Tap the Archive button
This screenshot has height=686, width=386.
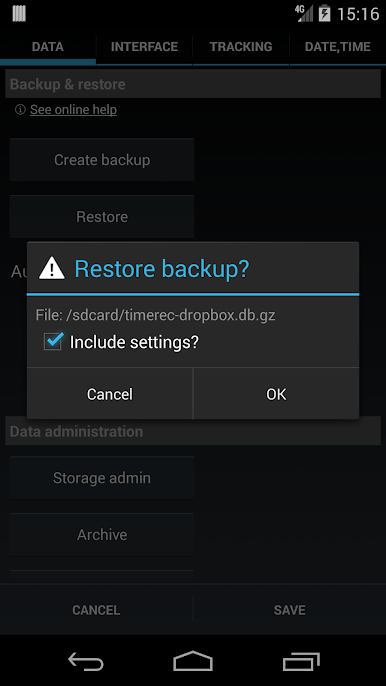(x=102, y=535)
